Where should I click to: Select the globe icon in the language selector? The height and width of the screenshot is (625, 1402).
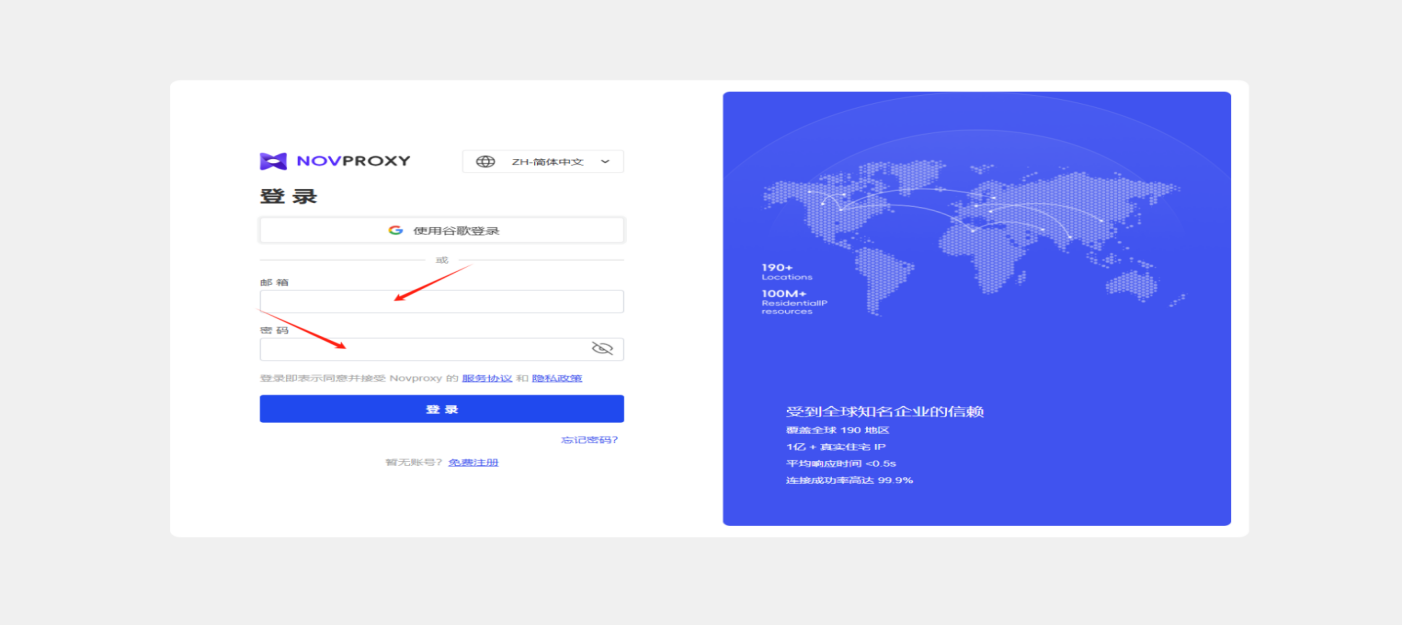[486, 160]
